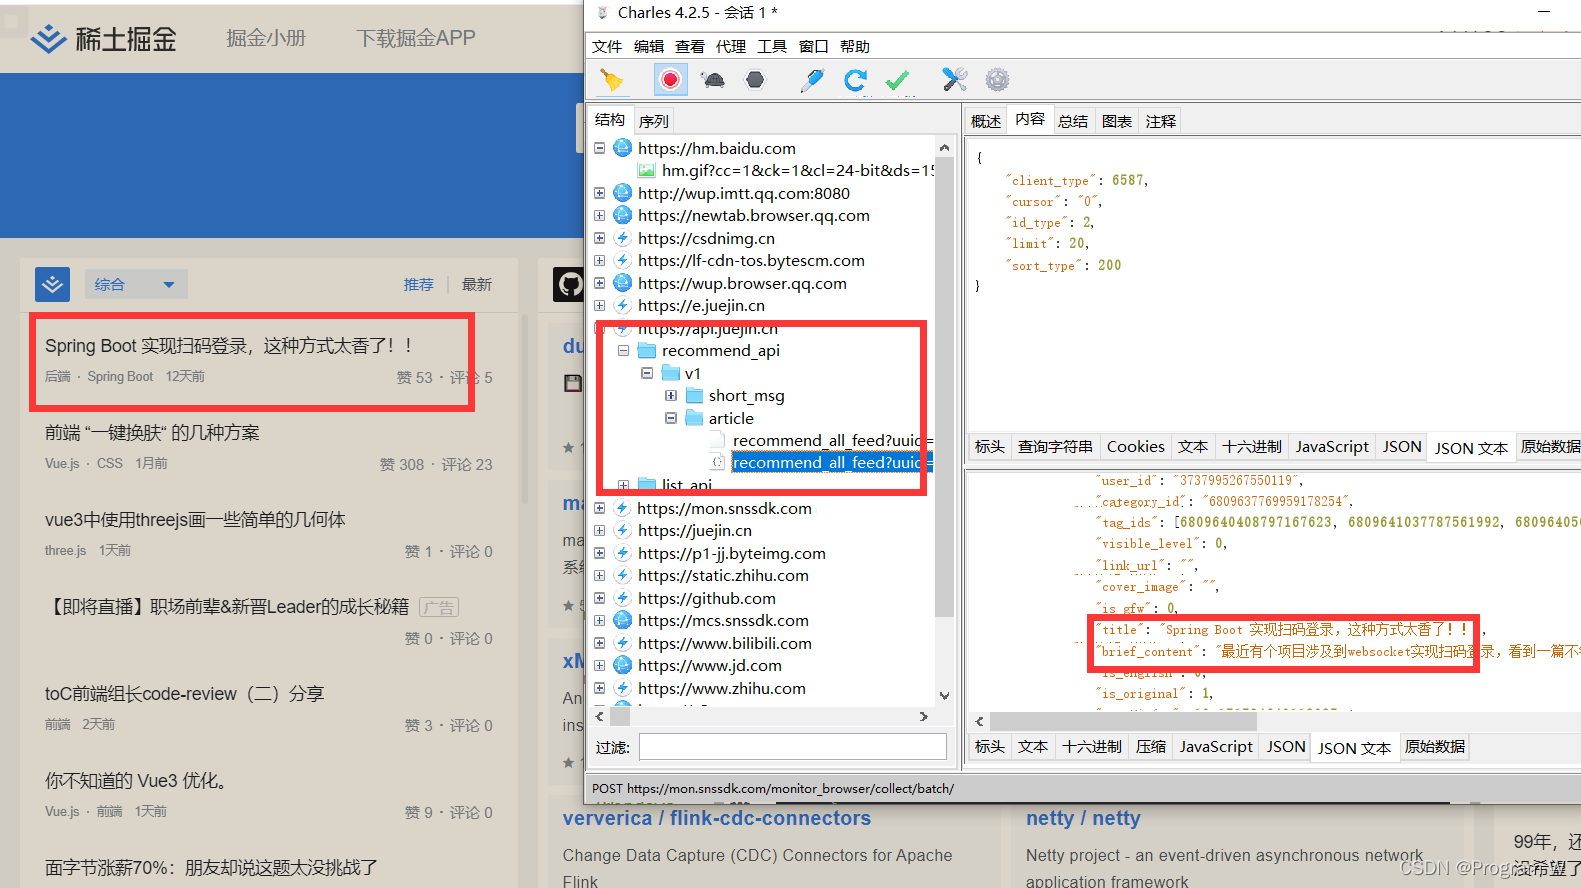Switch to the 概述 tab
This screenshot has height=888, width=1581.
pyautogui.click(x=986, y=121)
